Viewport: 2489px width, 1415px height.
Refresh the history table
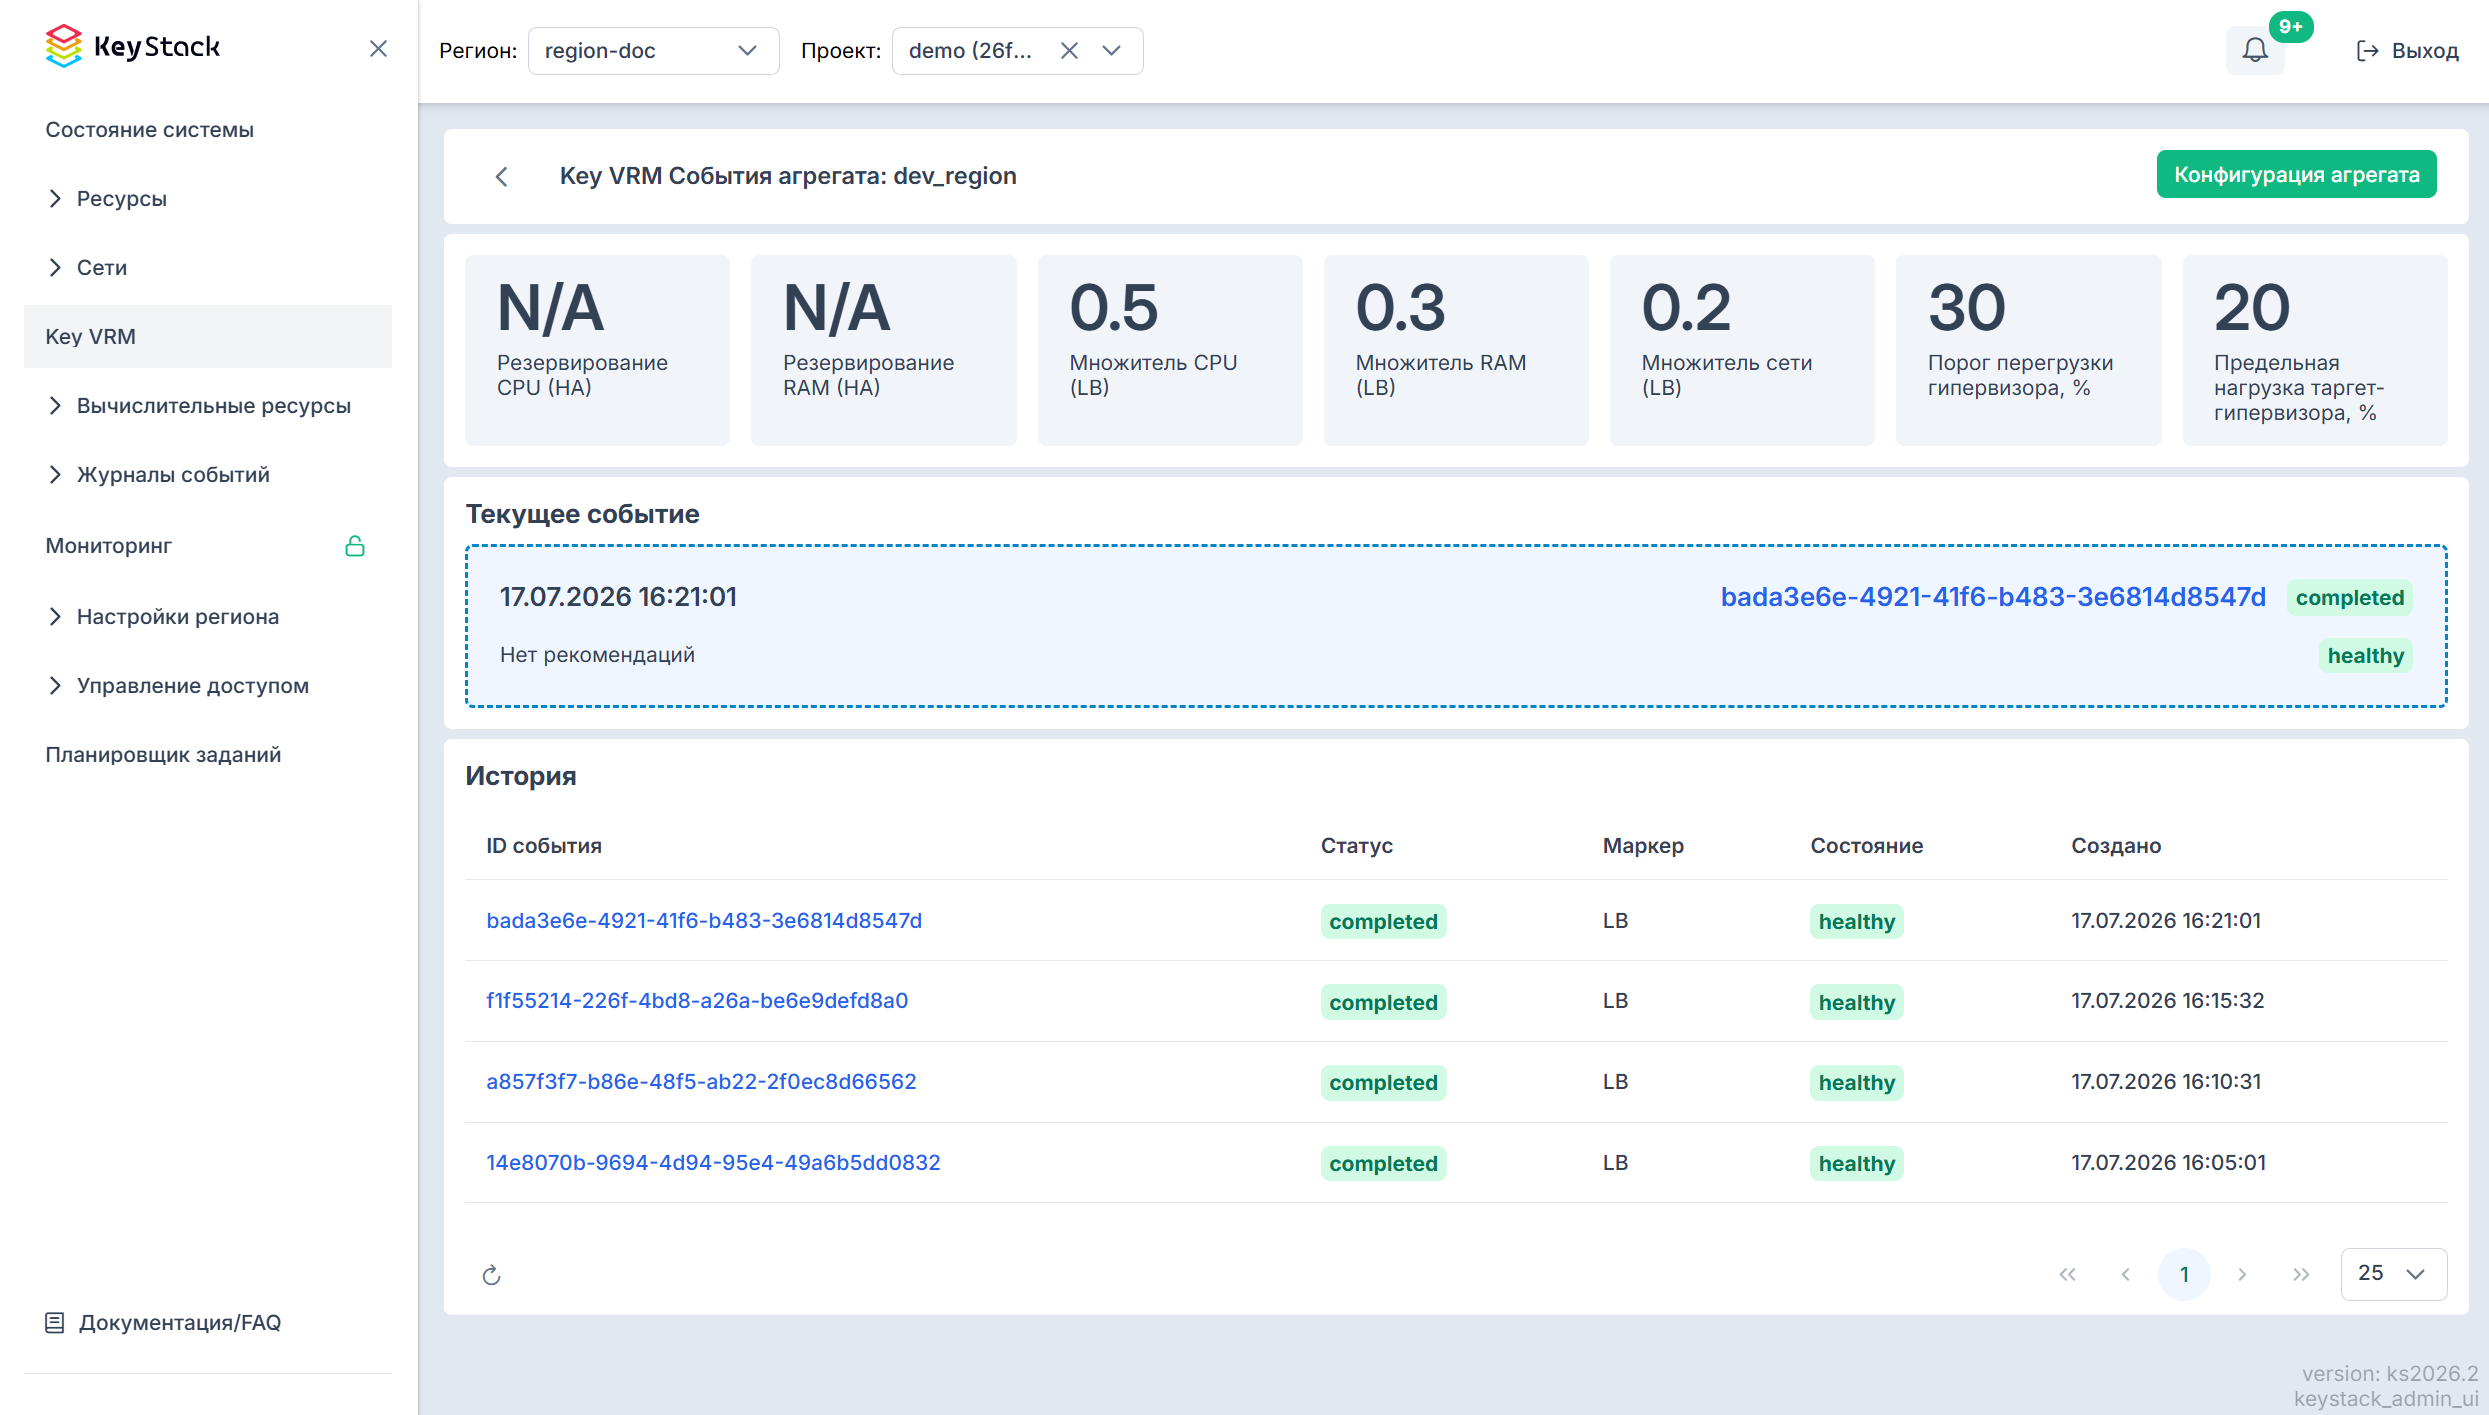(x=491, y=1275)
